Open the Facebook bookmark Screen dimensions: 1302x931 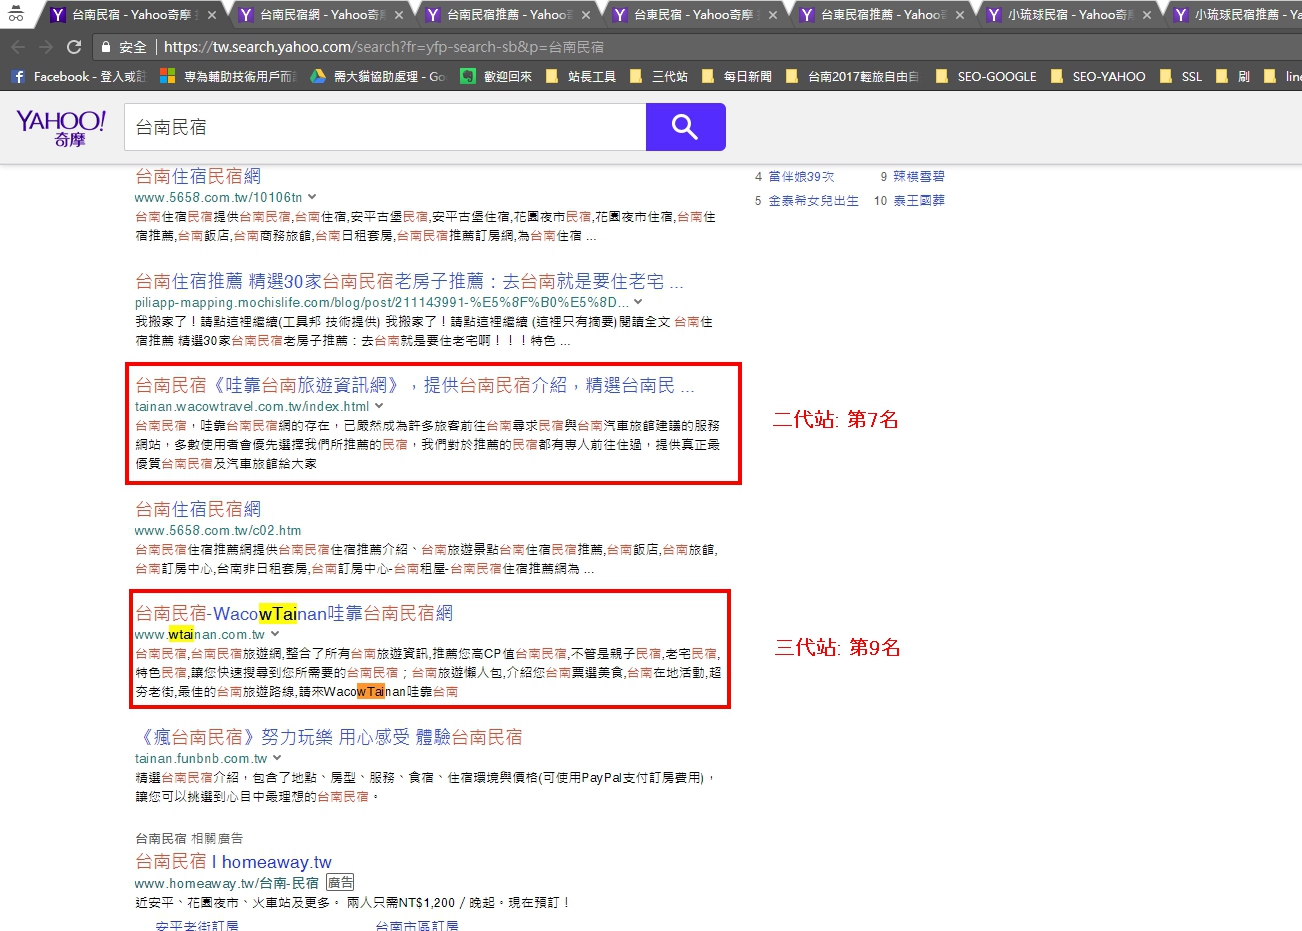(78, 76)
